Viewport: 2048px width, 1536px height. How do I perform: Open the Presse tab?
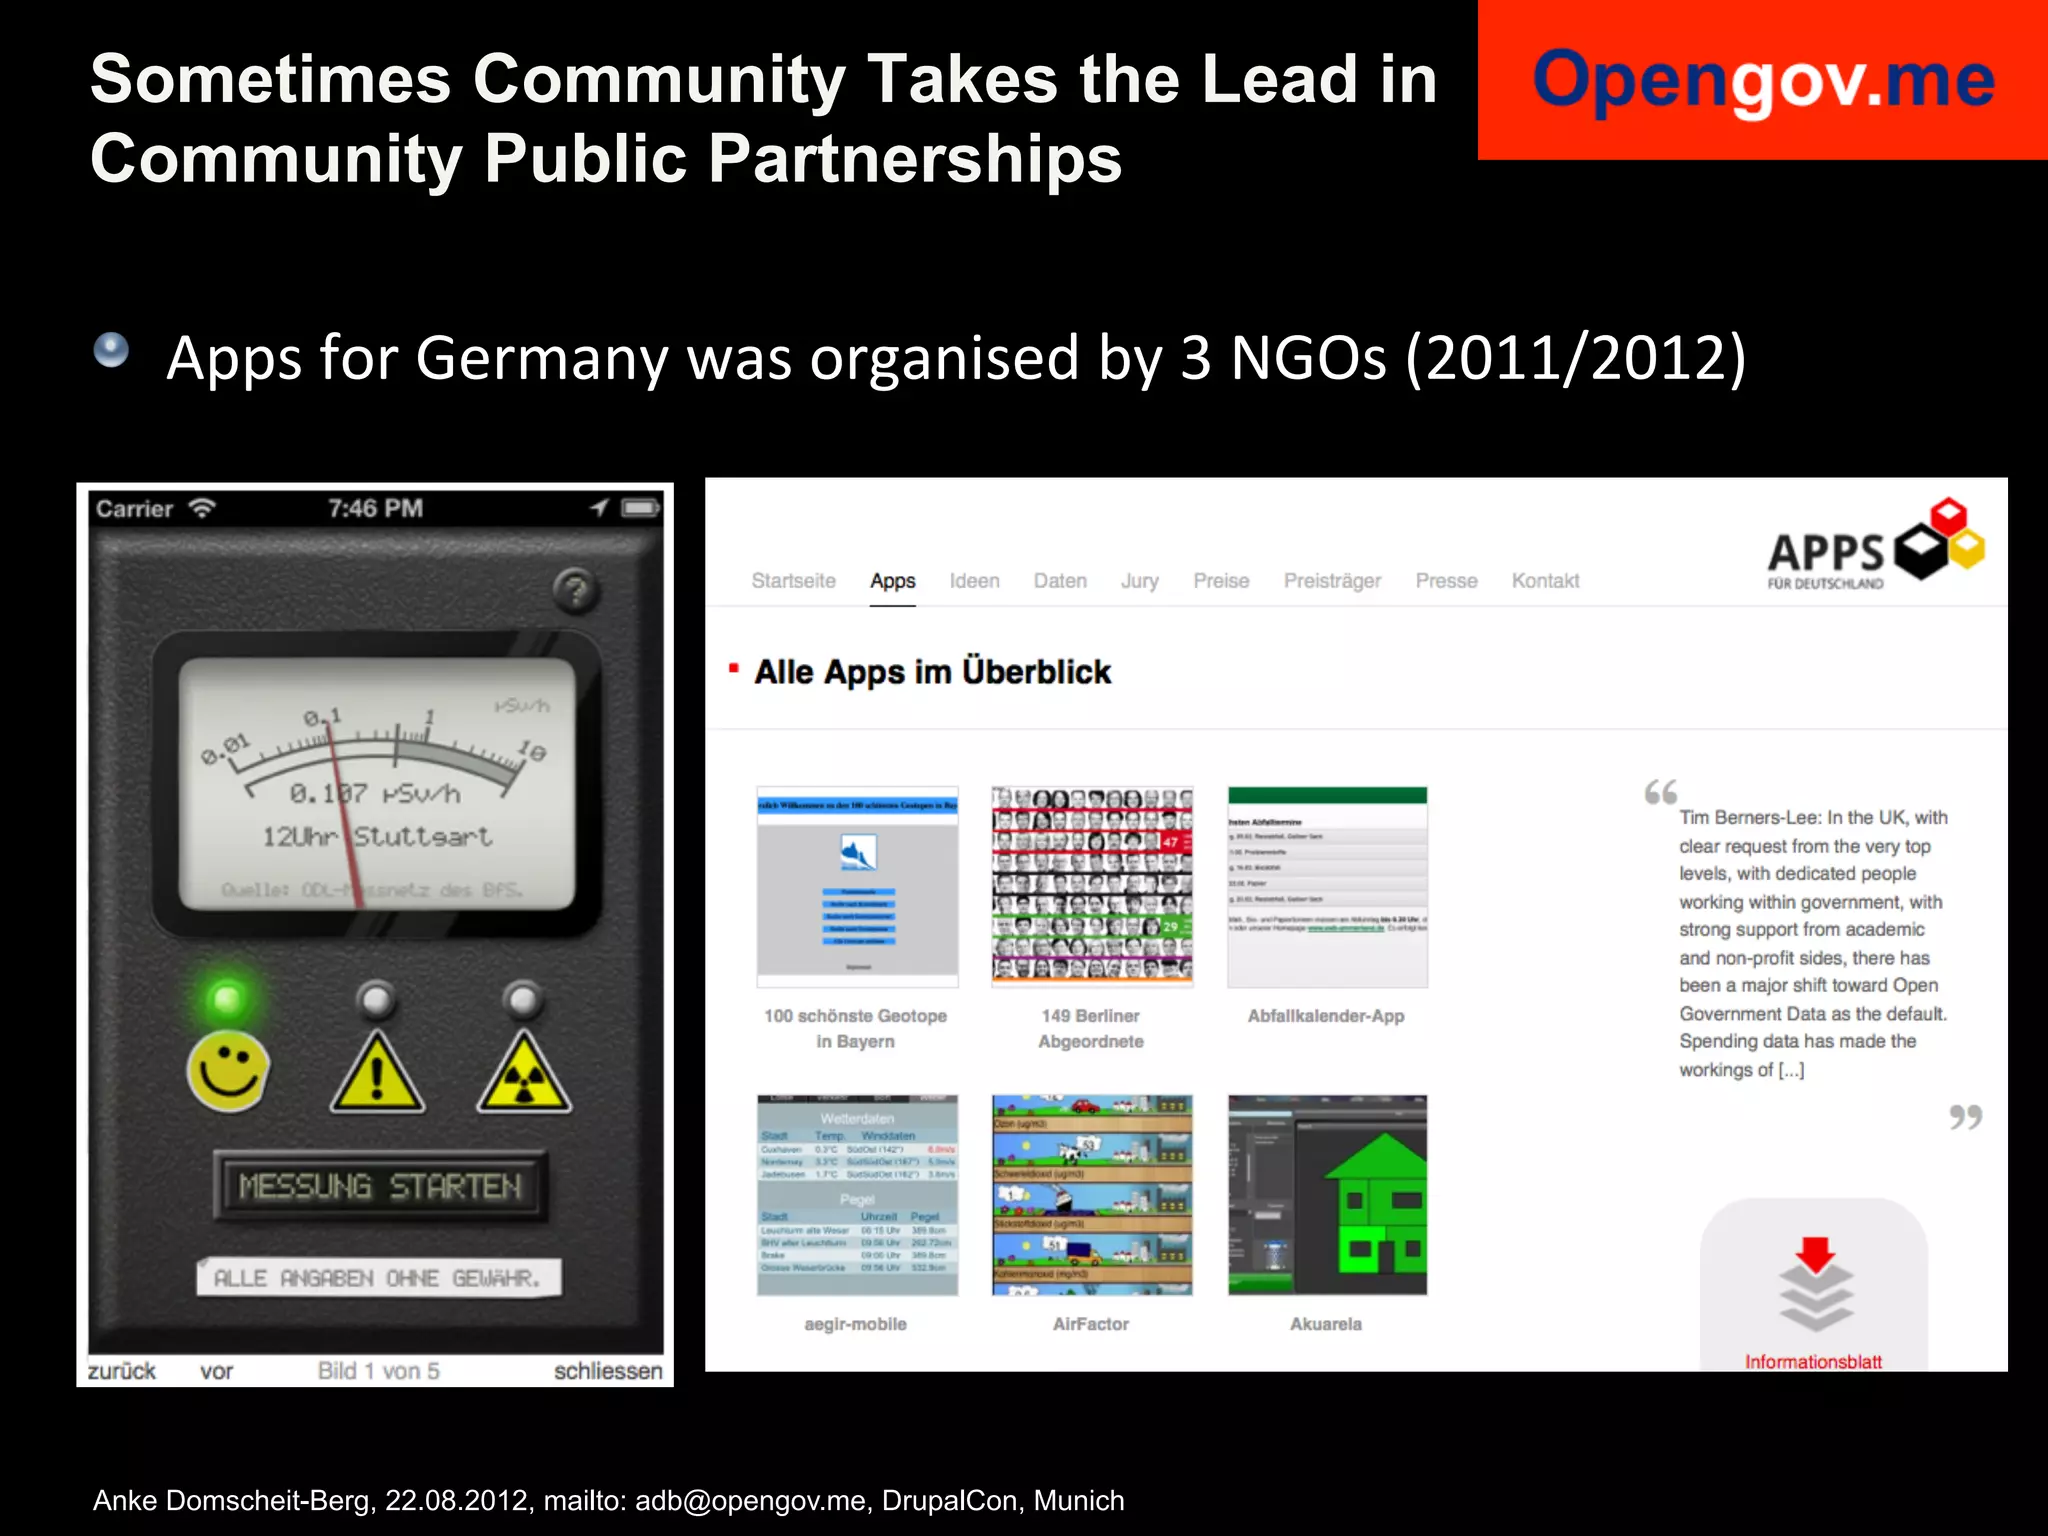[x=1446, y=581]
